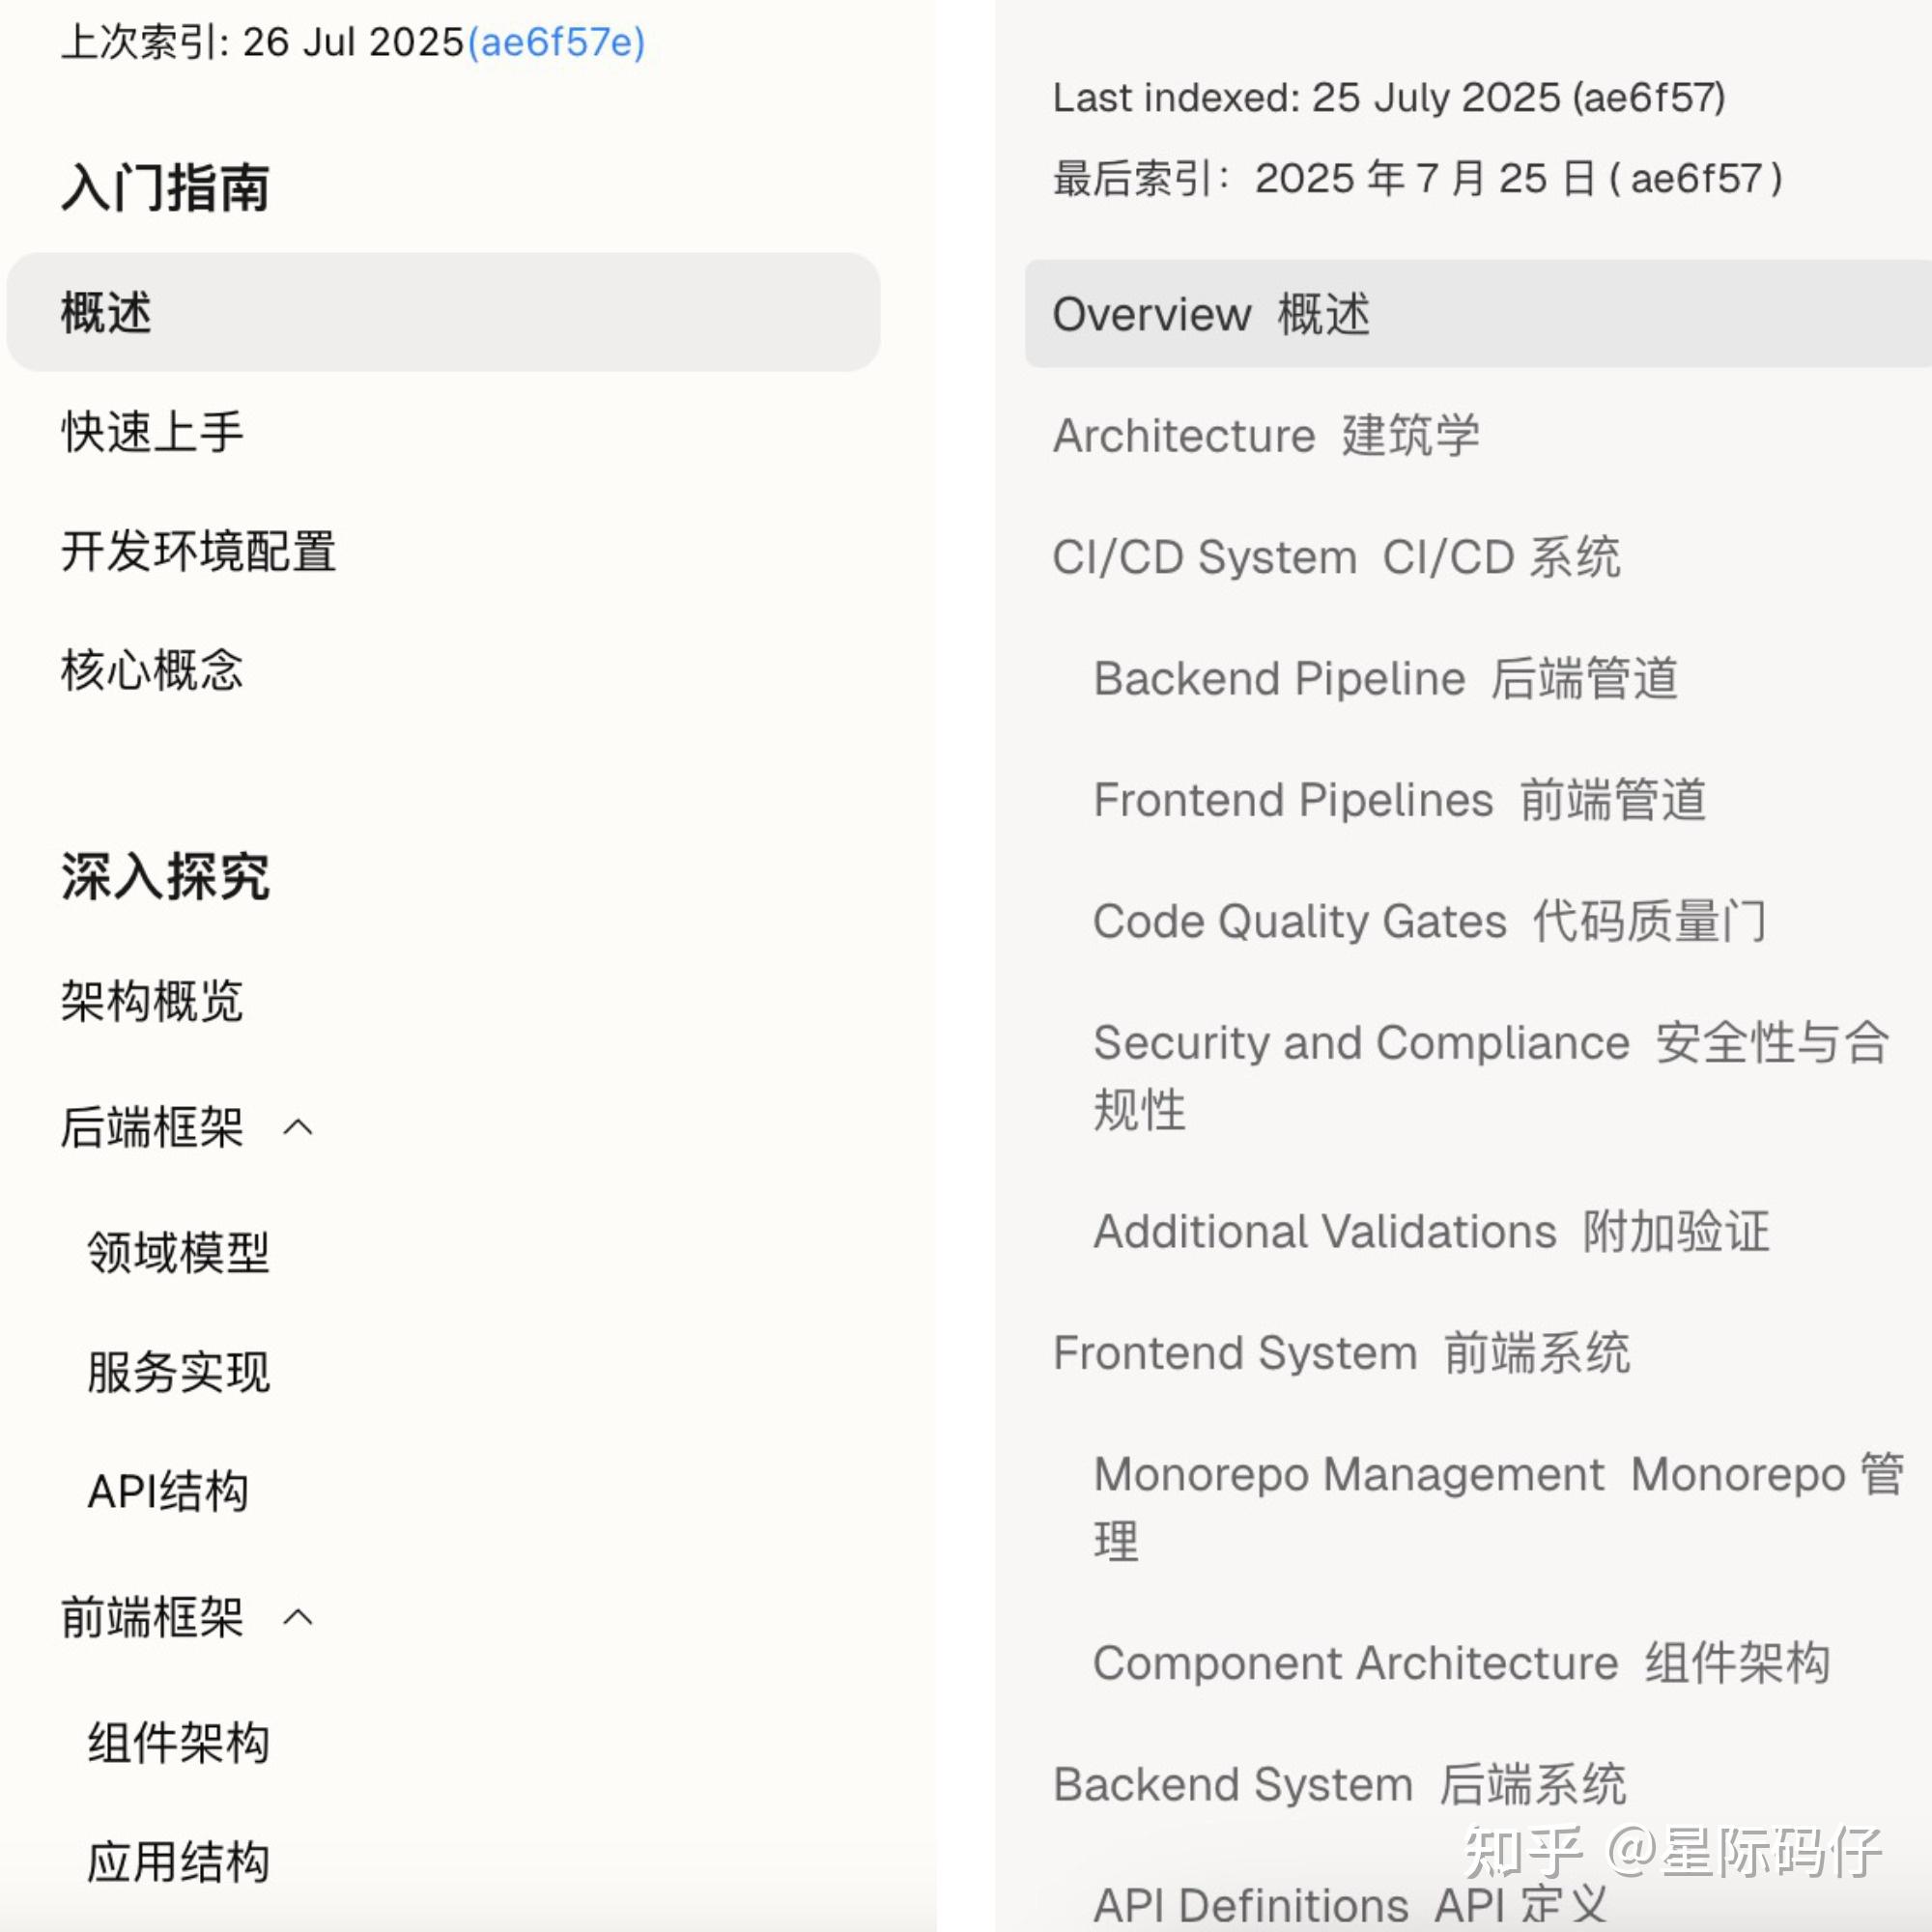Navigate to 架构概览
This screenshot has height=1932, width=1932.
tap(152, 1001)
